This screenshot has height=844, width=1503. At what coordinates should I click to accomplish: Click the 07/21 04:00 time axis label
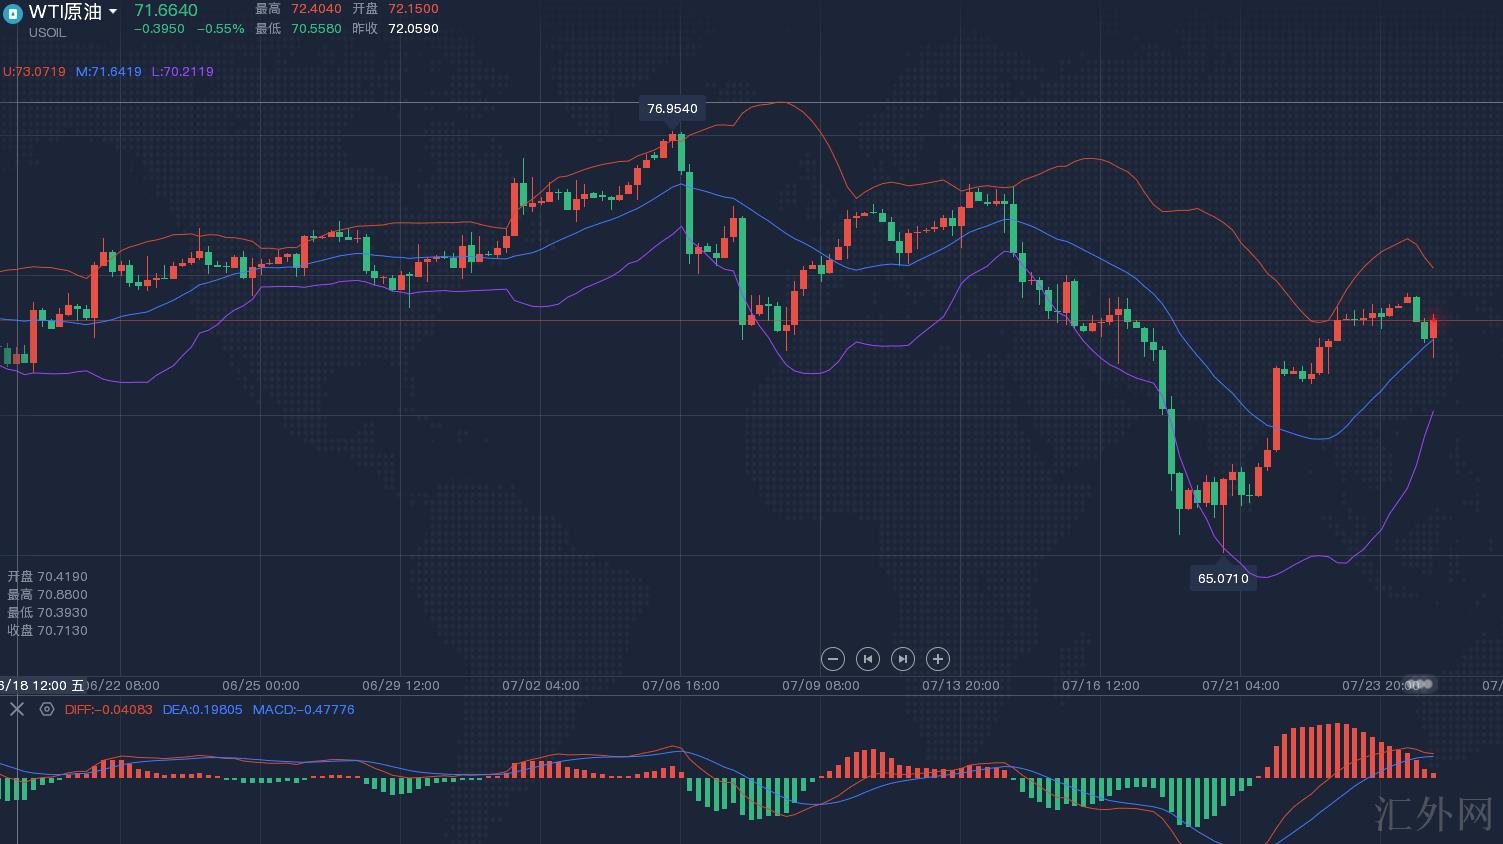[x=1240, y=686]
